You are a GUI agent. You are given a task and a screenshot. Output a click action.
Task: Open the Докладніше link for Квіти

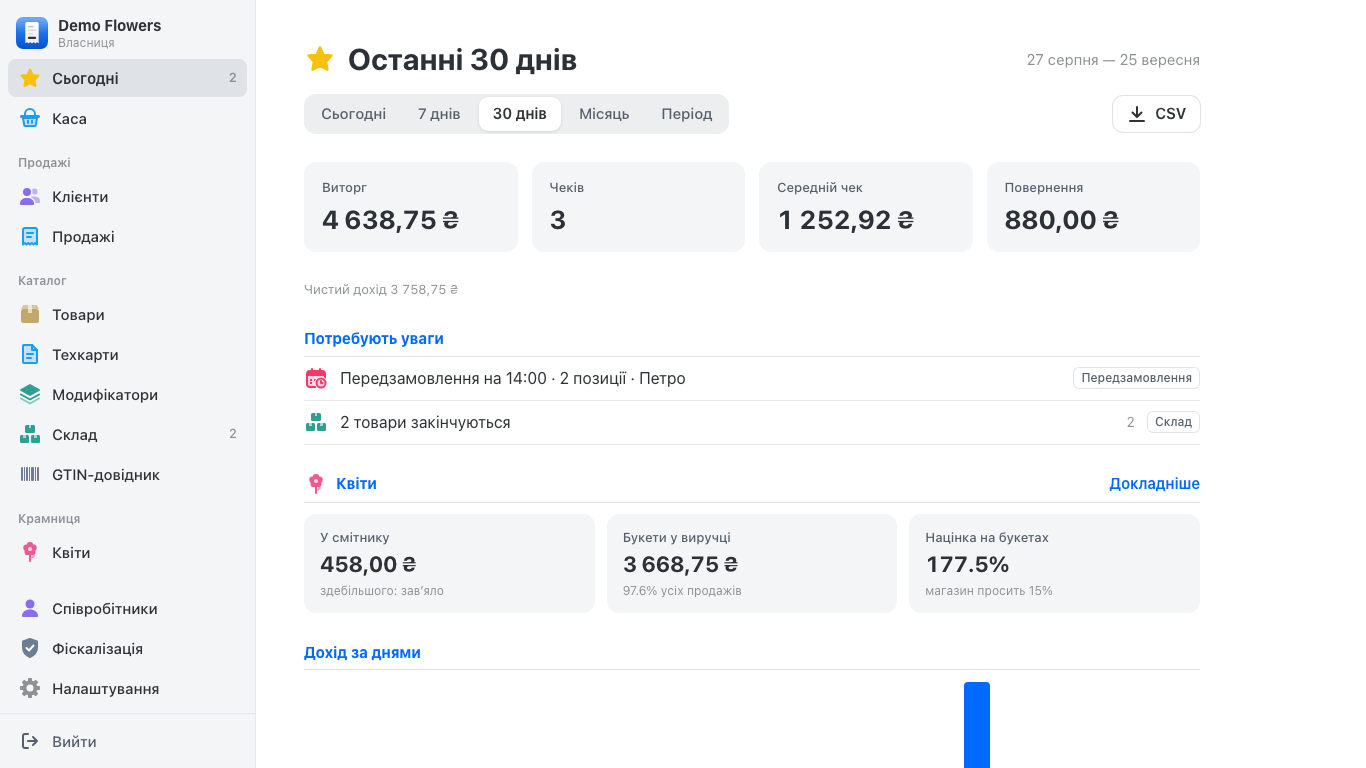[1154, 484]
